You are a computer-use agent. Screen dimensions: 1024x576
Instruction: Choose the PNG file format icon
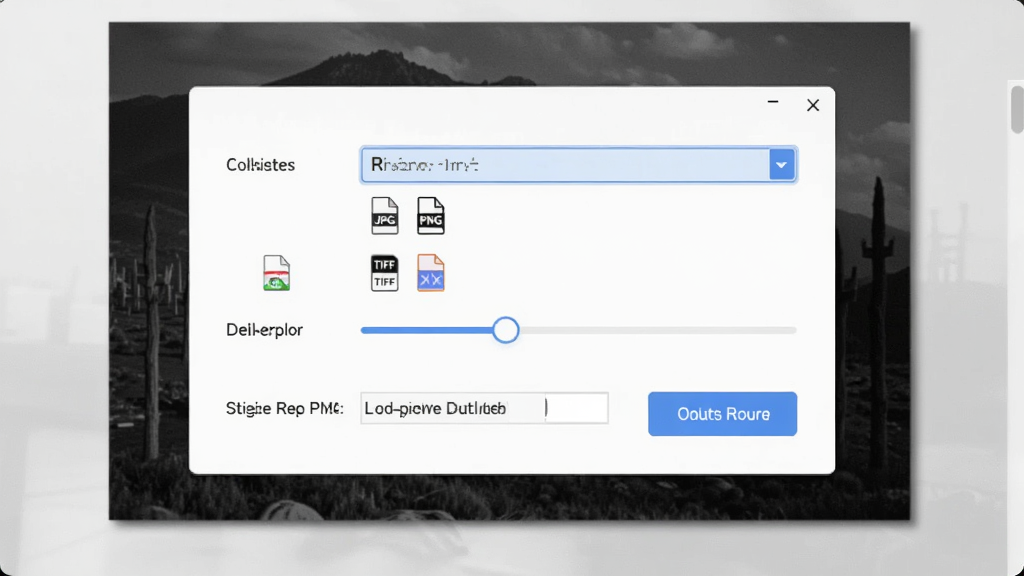tap(430, 216)
